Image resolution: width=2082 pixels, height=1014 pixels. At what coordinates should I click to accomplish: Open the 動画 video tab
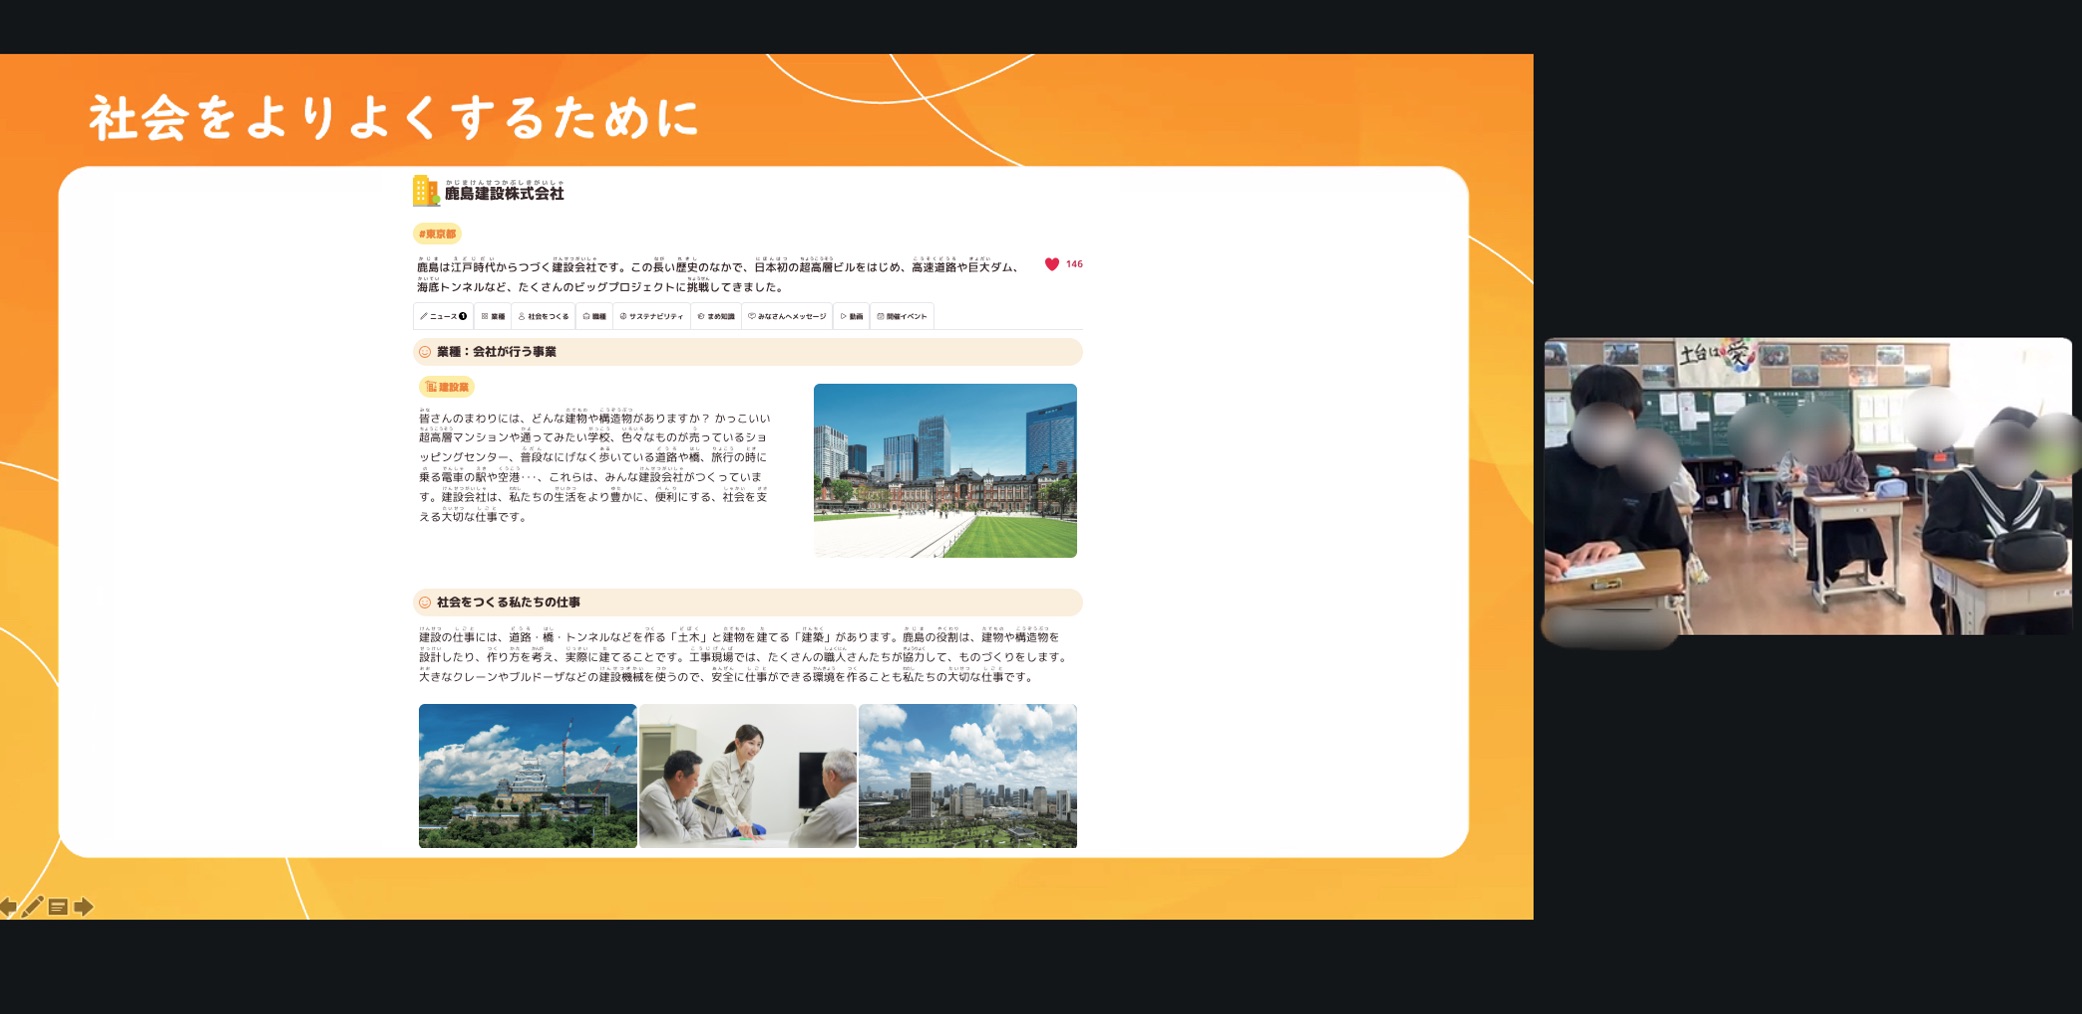[852, 316]
